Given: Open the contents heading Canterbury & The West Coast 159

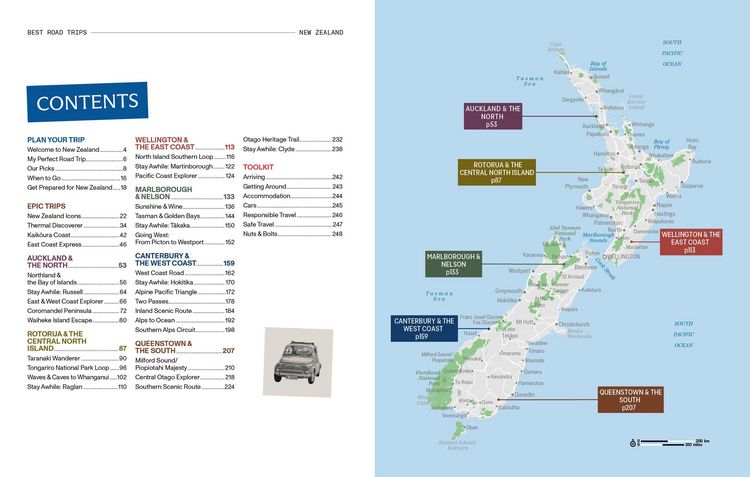Looking at the screenshot, I should point(185,259).
